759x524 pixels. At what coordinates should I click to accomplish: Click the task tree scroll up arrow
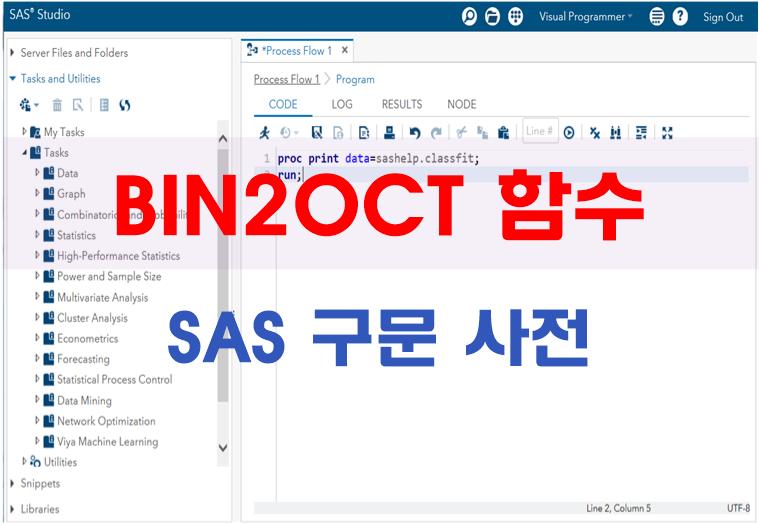(223, 139)
